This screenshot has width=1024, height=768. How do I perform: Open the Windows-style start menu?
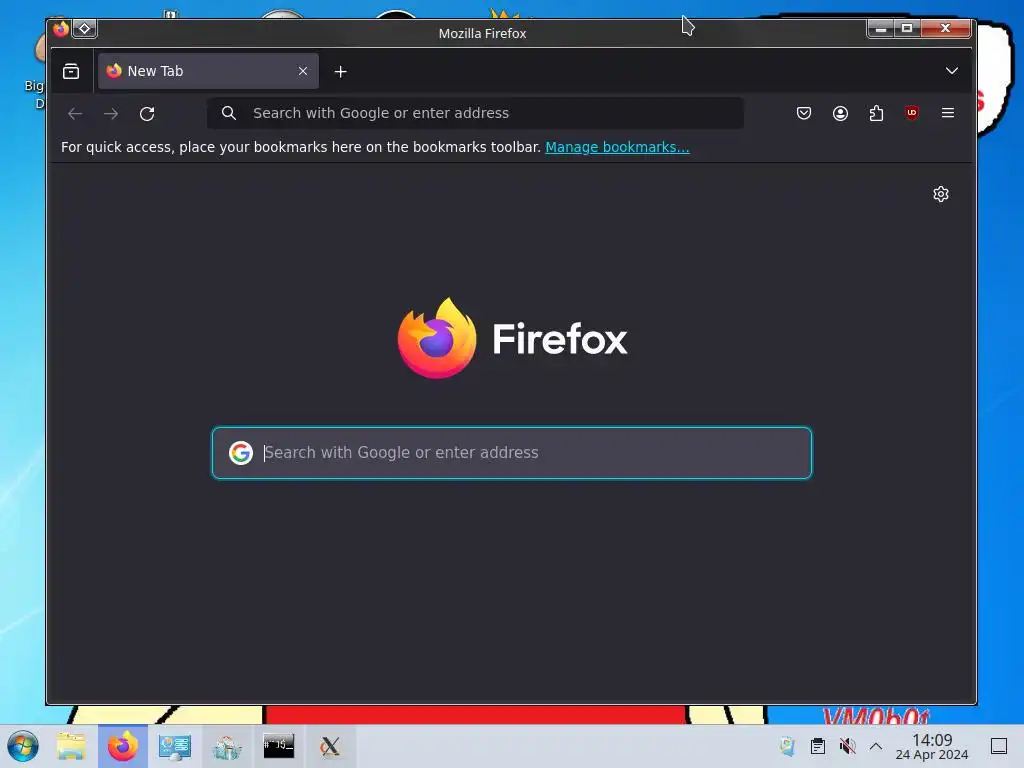[23, 746]
